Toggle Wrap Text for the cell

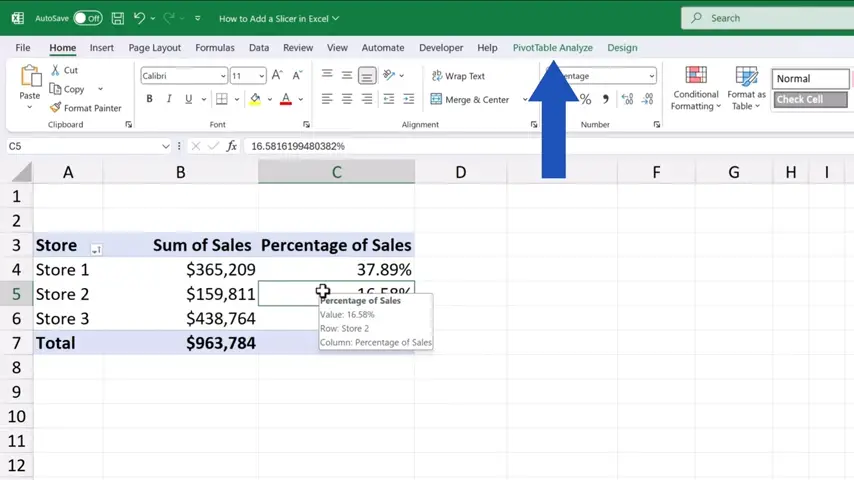click(458, 76)
